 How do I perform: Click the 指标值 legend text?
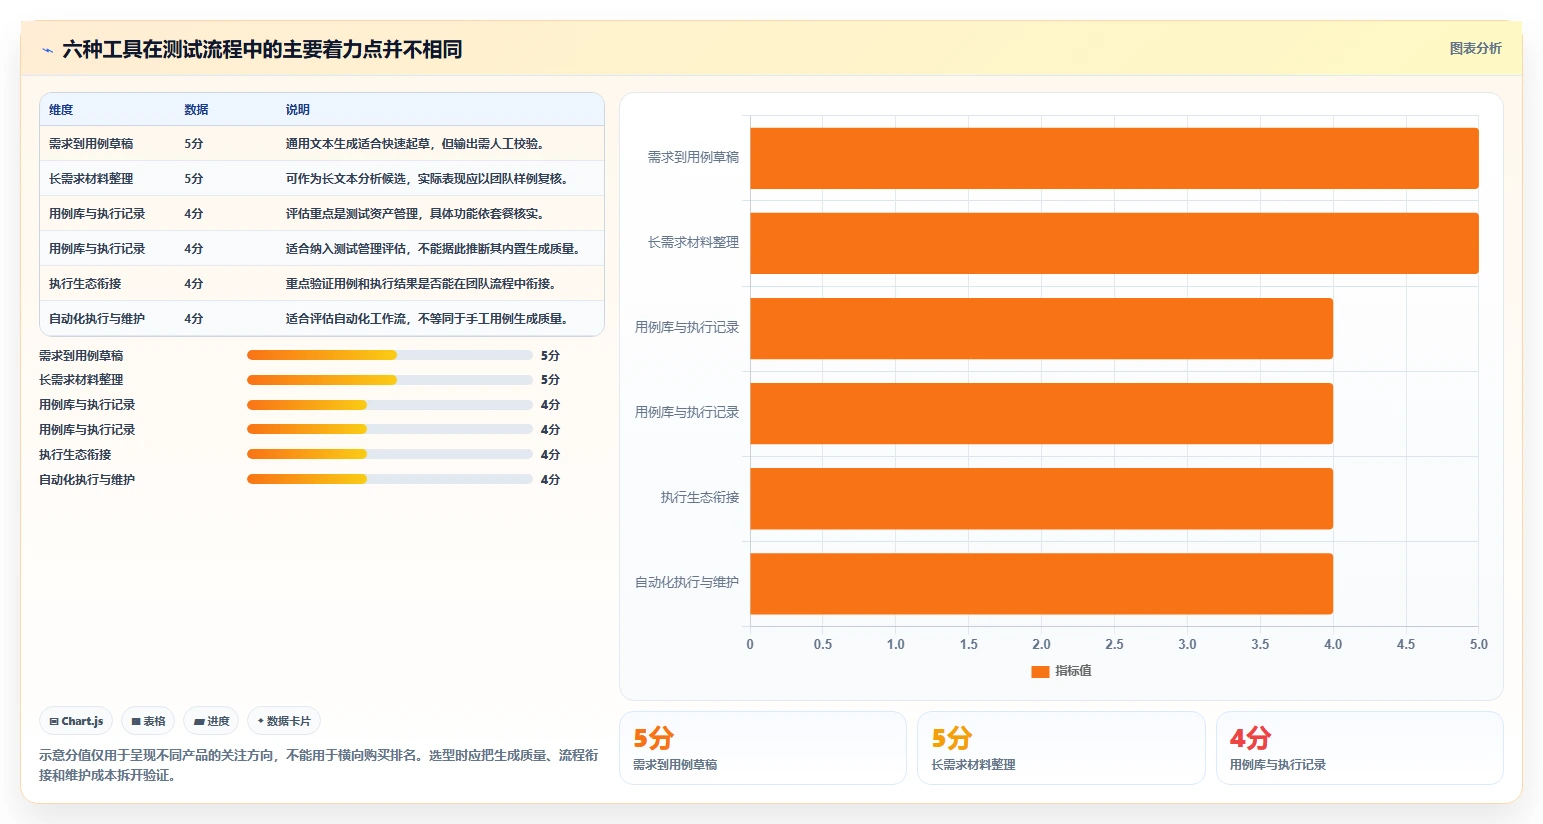pos(1073,671)
